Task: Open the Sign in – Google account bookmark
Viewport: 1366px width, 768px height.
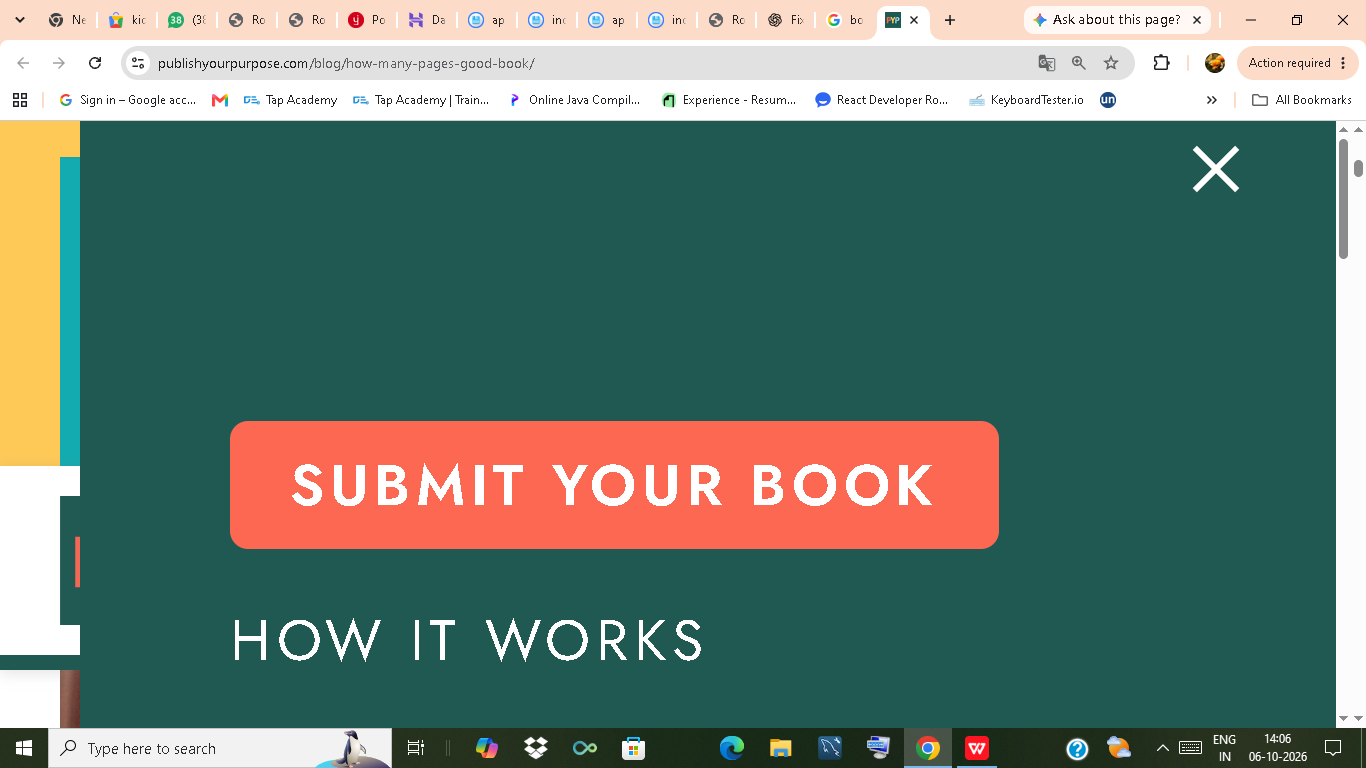Action: pyautogui.click(x=128, y=100)
